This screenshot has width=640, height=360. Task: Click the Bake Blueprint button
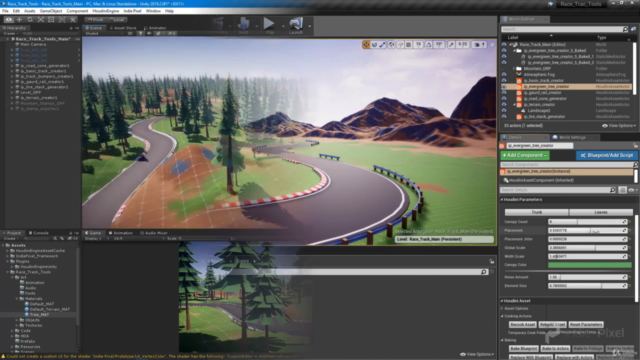[x=524, y=349]
